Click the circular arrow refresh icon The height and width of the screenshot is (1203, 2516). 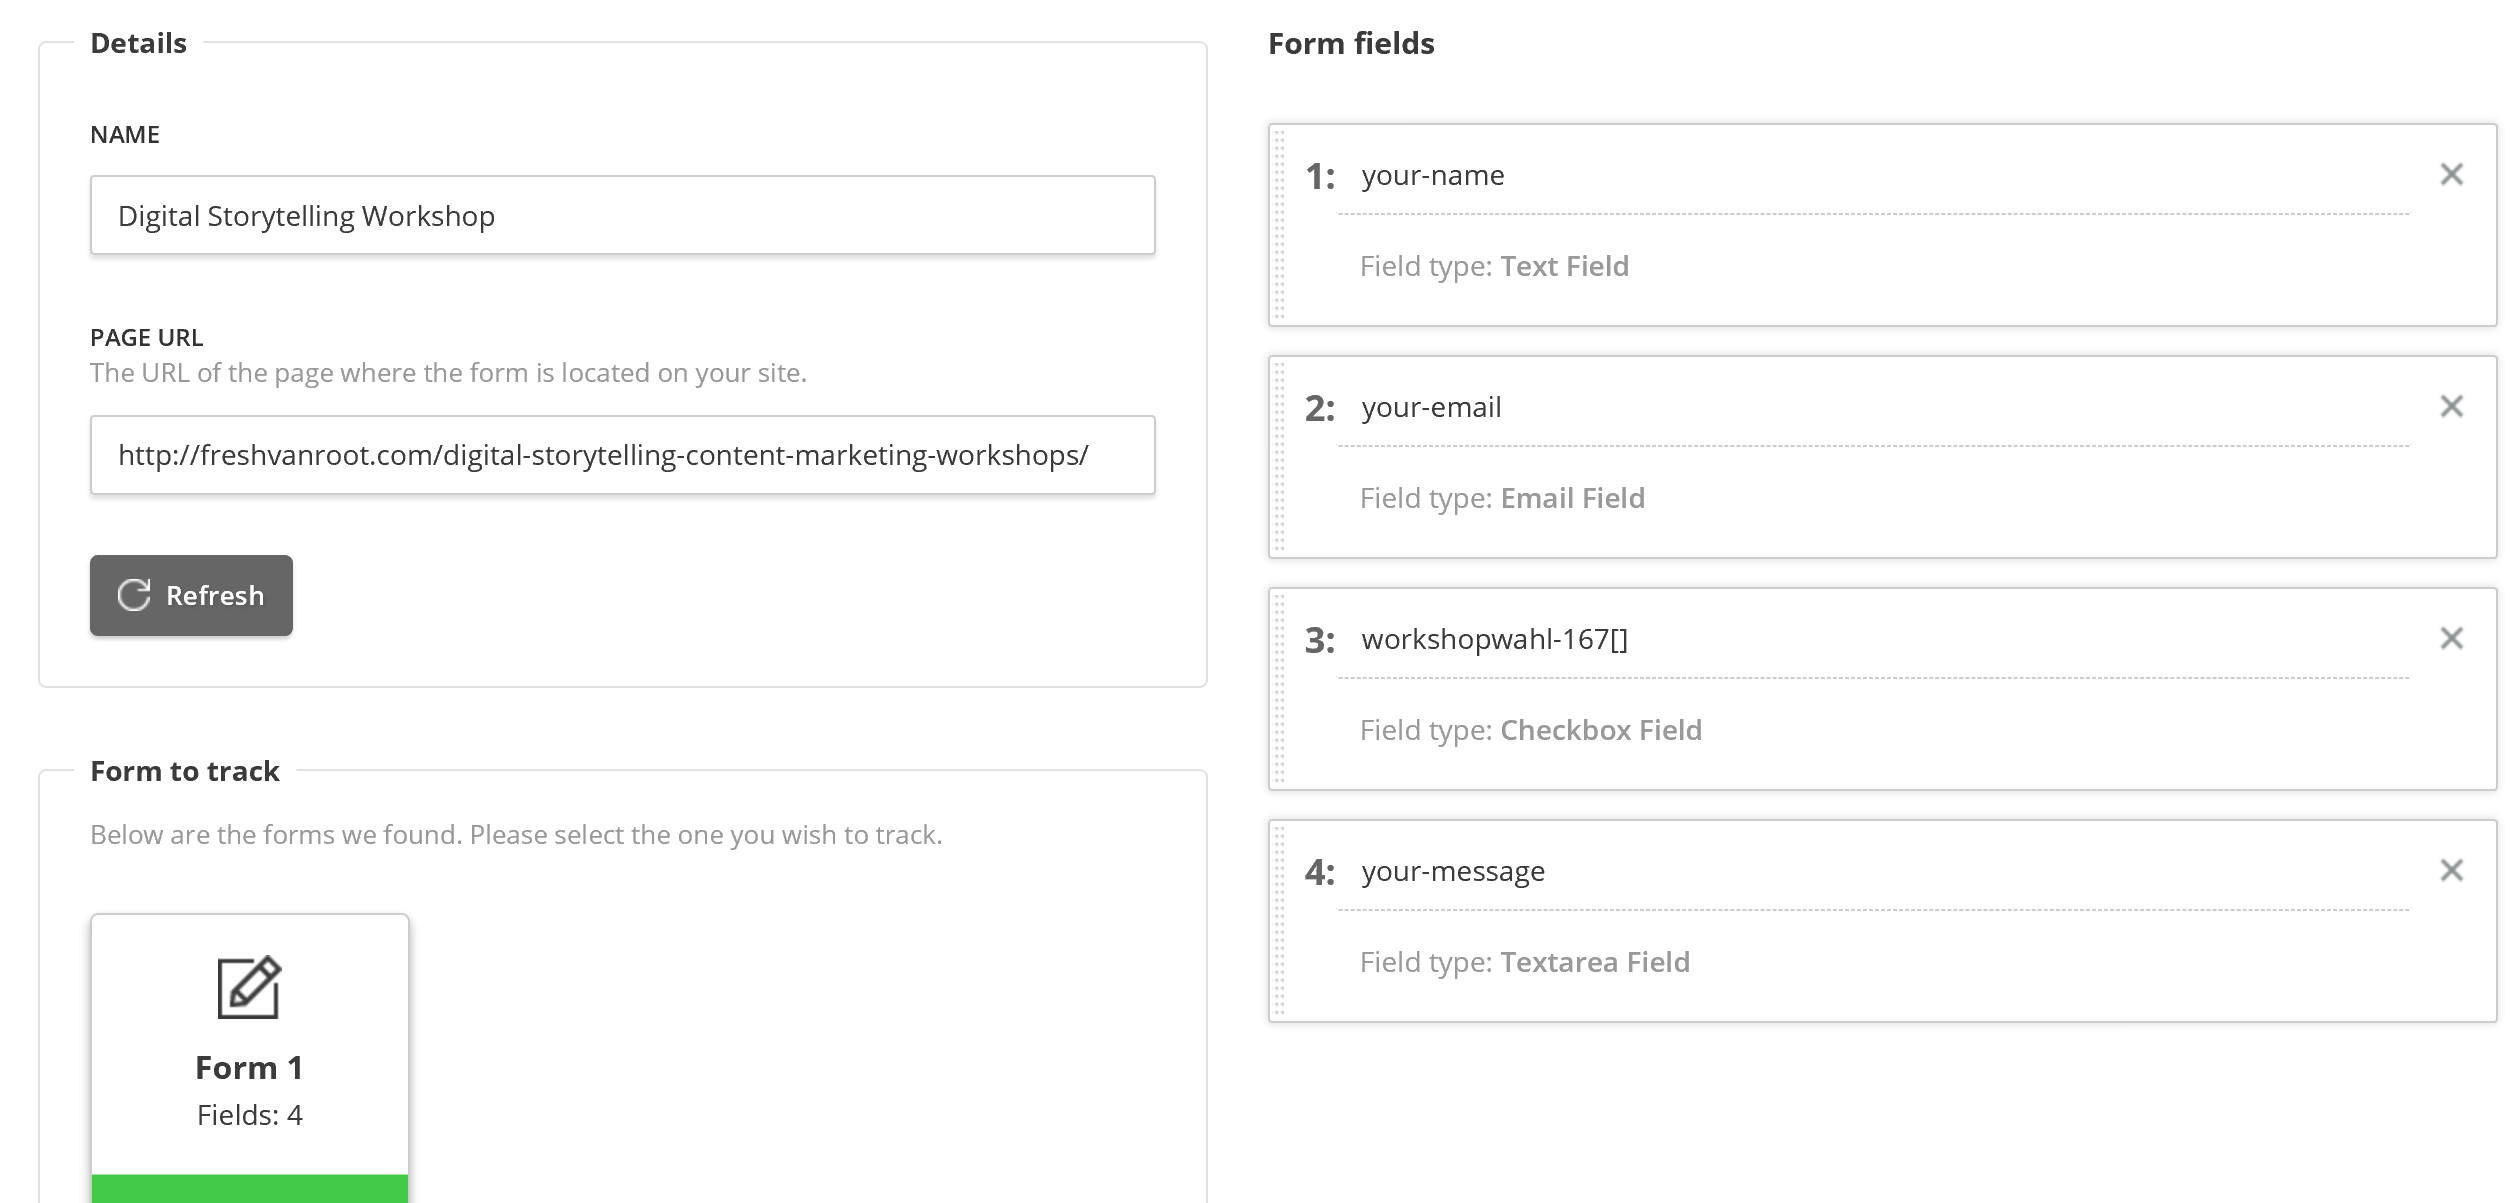[x=134, y=595]
